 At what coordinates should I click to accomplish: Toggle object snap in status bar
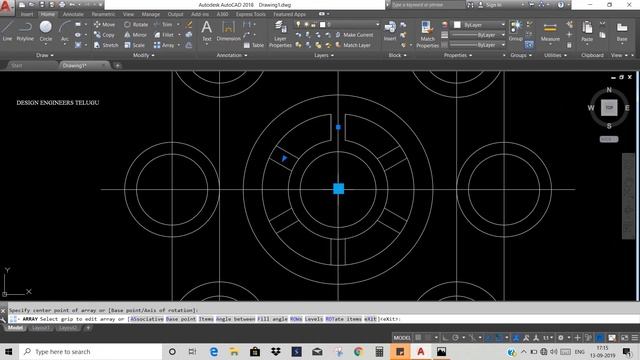pyautogui.click(x=499, y=338)
